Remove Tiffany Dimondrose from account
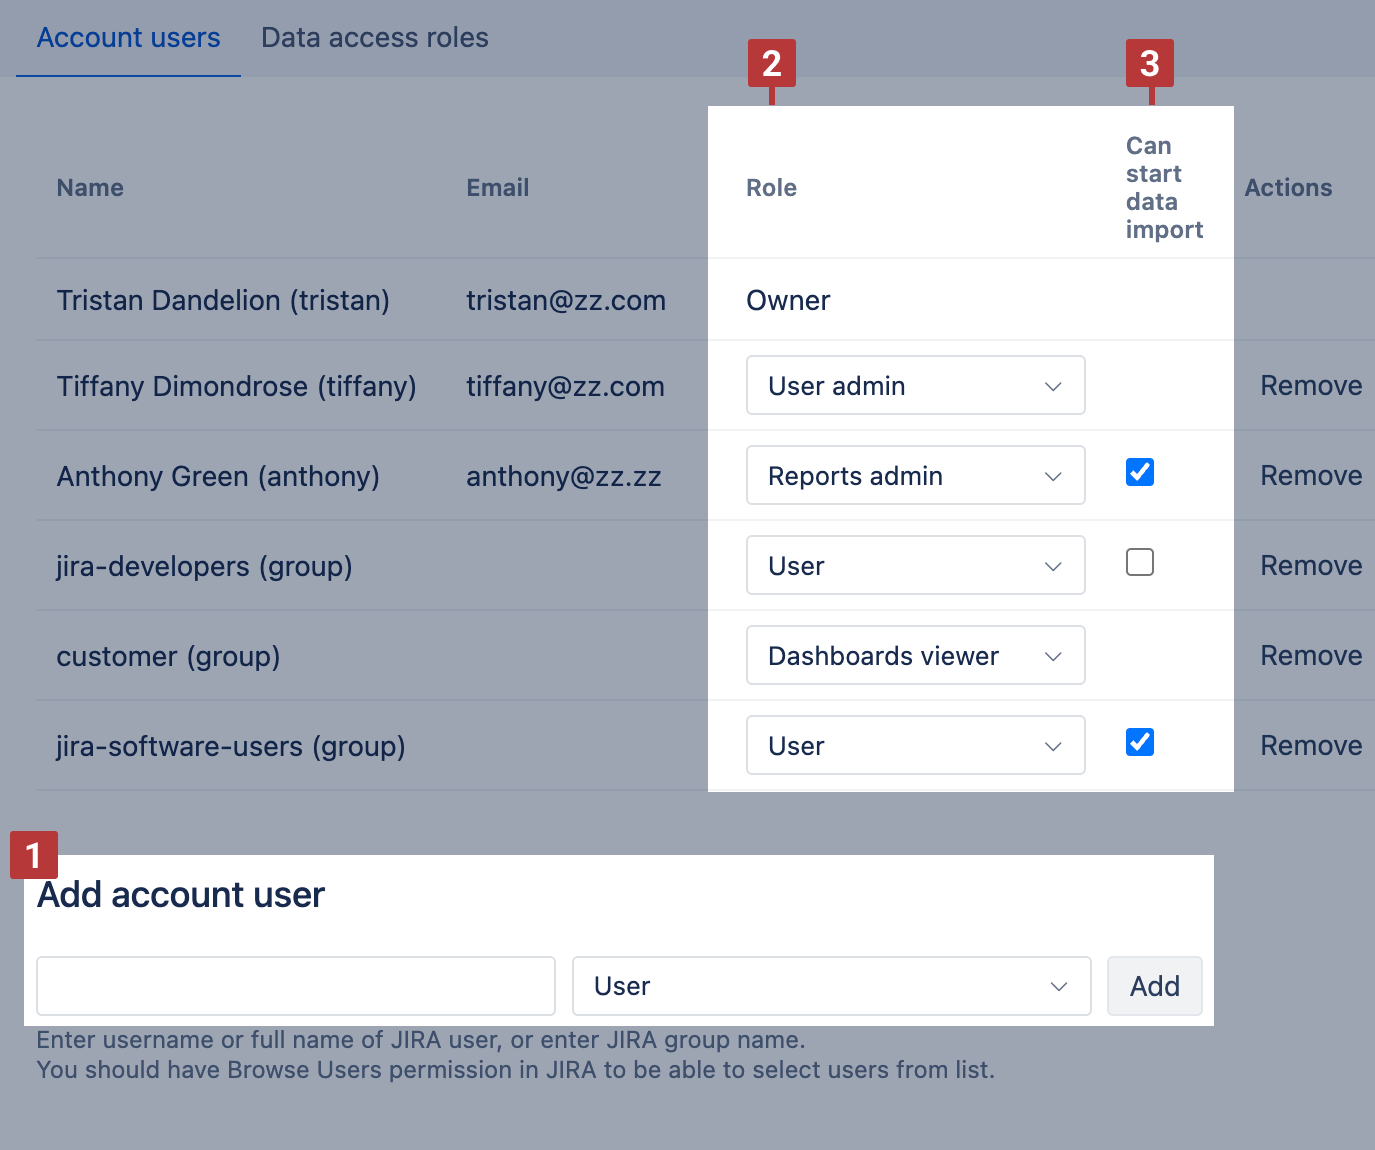1375x1150 pixels. pyautogui.click(x=1310, y=386)
